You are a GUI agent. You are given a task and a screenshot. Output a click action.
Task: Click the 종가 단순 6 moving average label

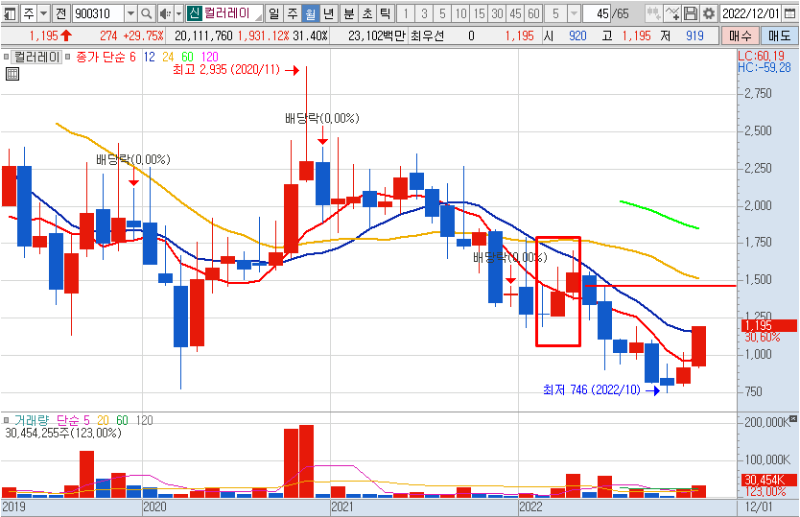[x=106, y=57]
